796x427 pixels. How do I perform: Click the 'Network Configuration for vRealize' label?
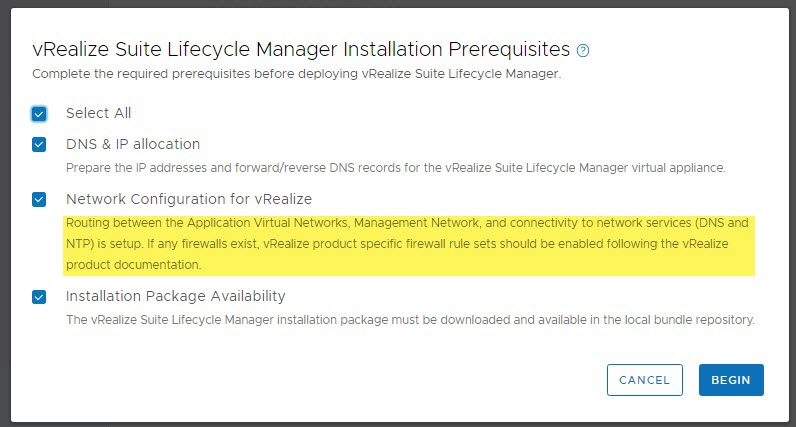[189, 199]
